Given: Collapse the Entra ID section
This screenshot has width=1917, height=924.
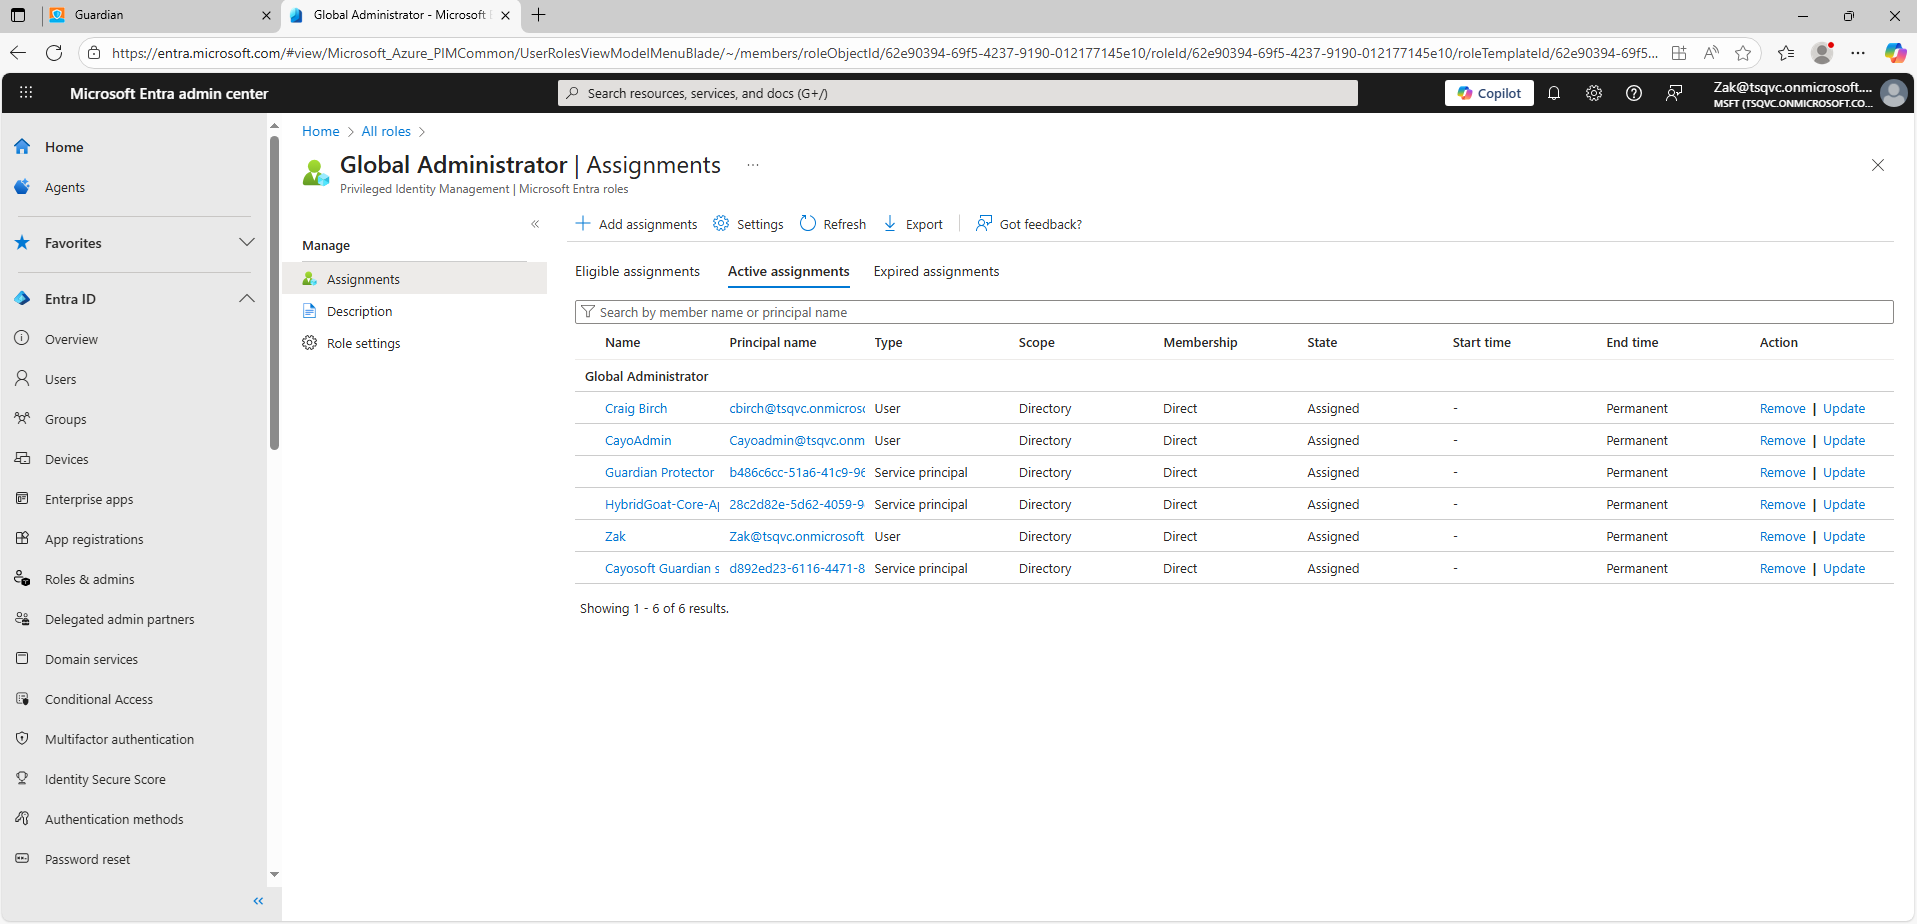Looking at the screenshot, I should (246, 299).
